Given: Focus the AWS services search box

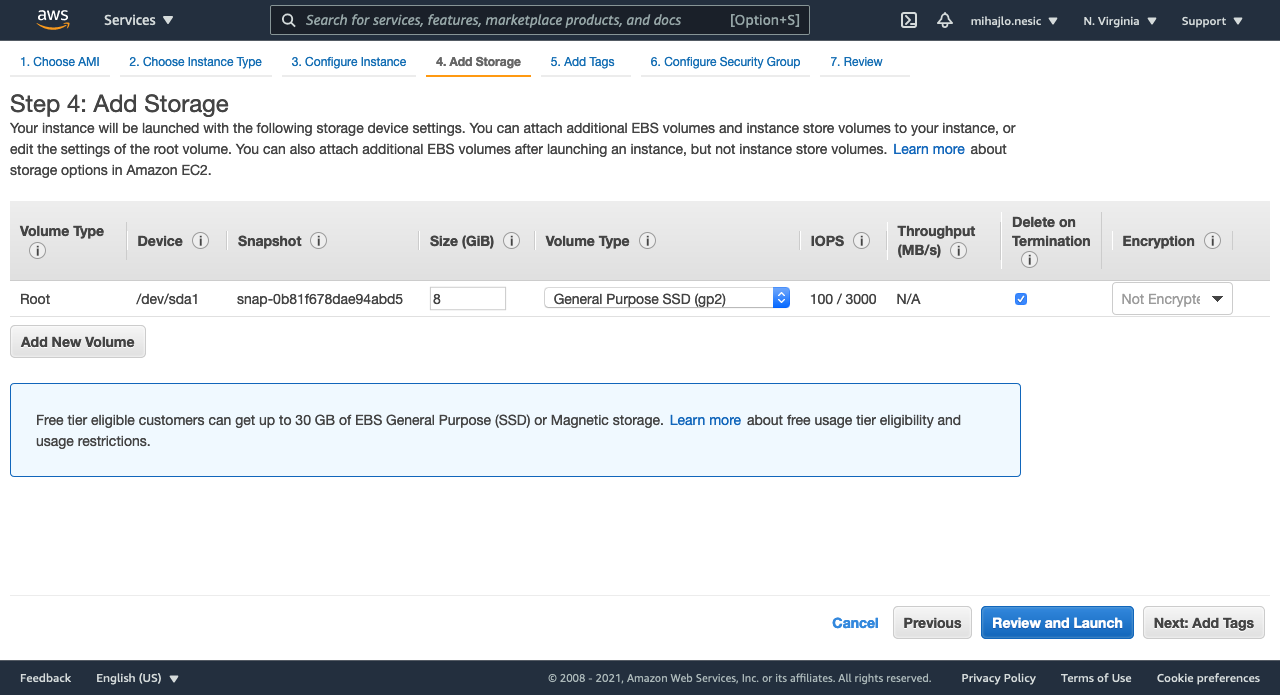Looking at the screenshot, I should [x=540, y=20].
